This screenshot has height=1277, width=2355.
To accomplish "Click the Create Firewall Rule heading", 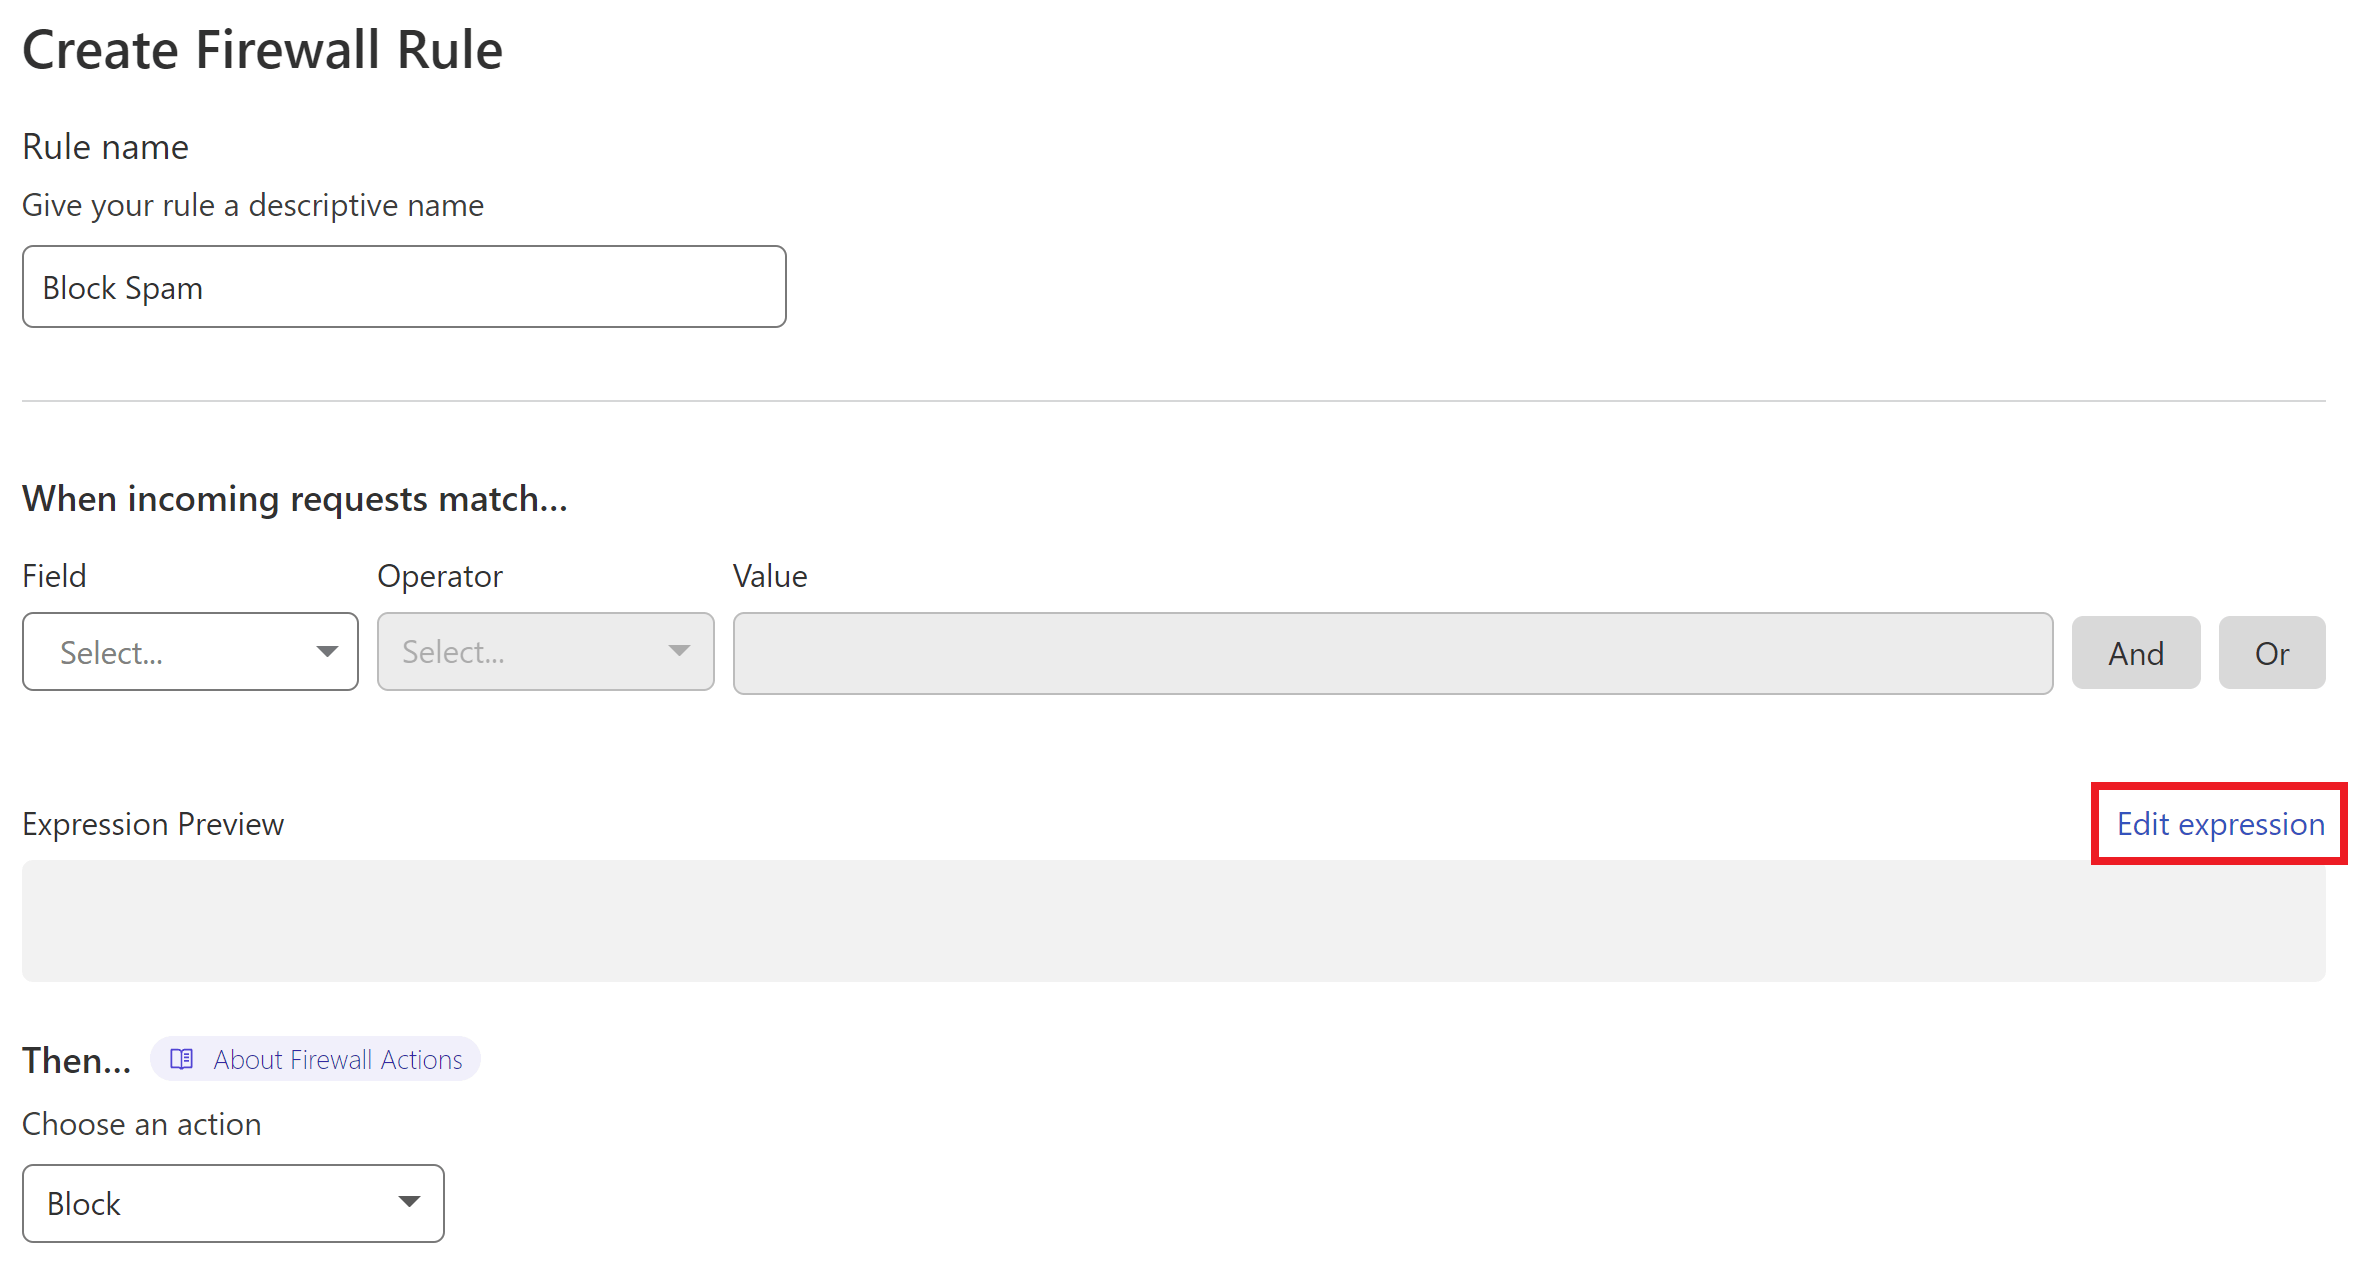I will pos(262,50).
